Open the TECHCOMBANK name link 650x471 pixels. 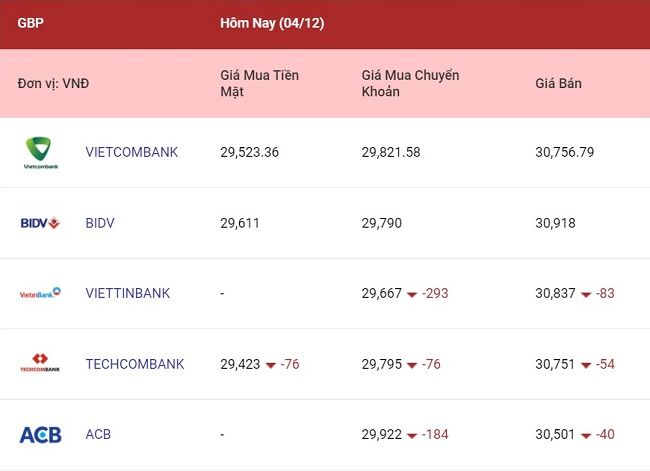click(x=135, y=364)
